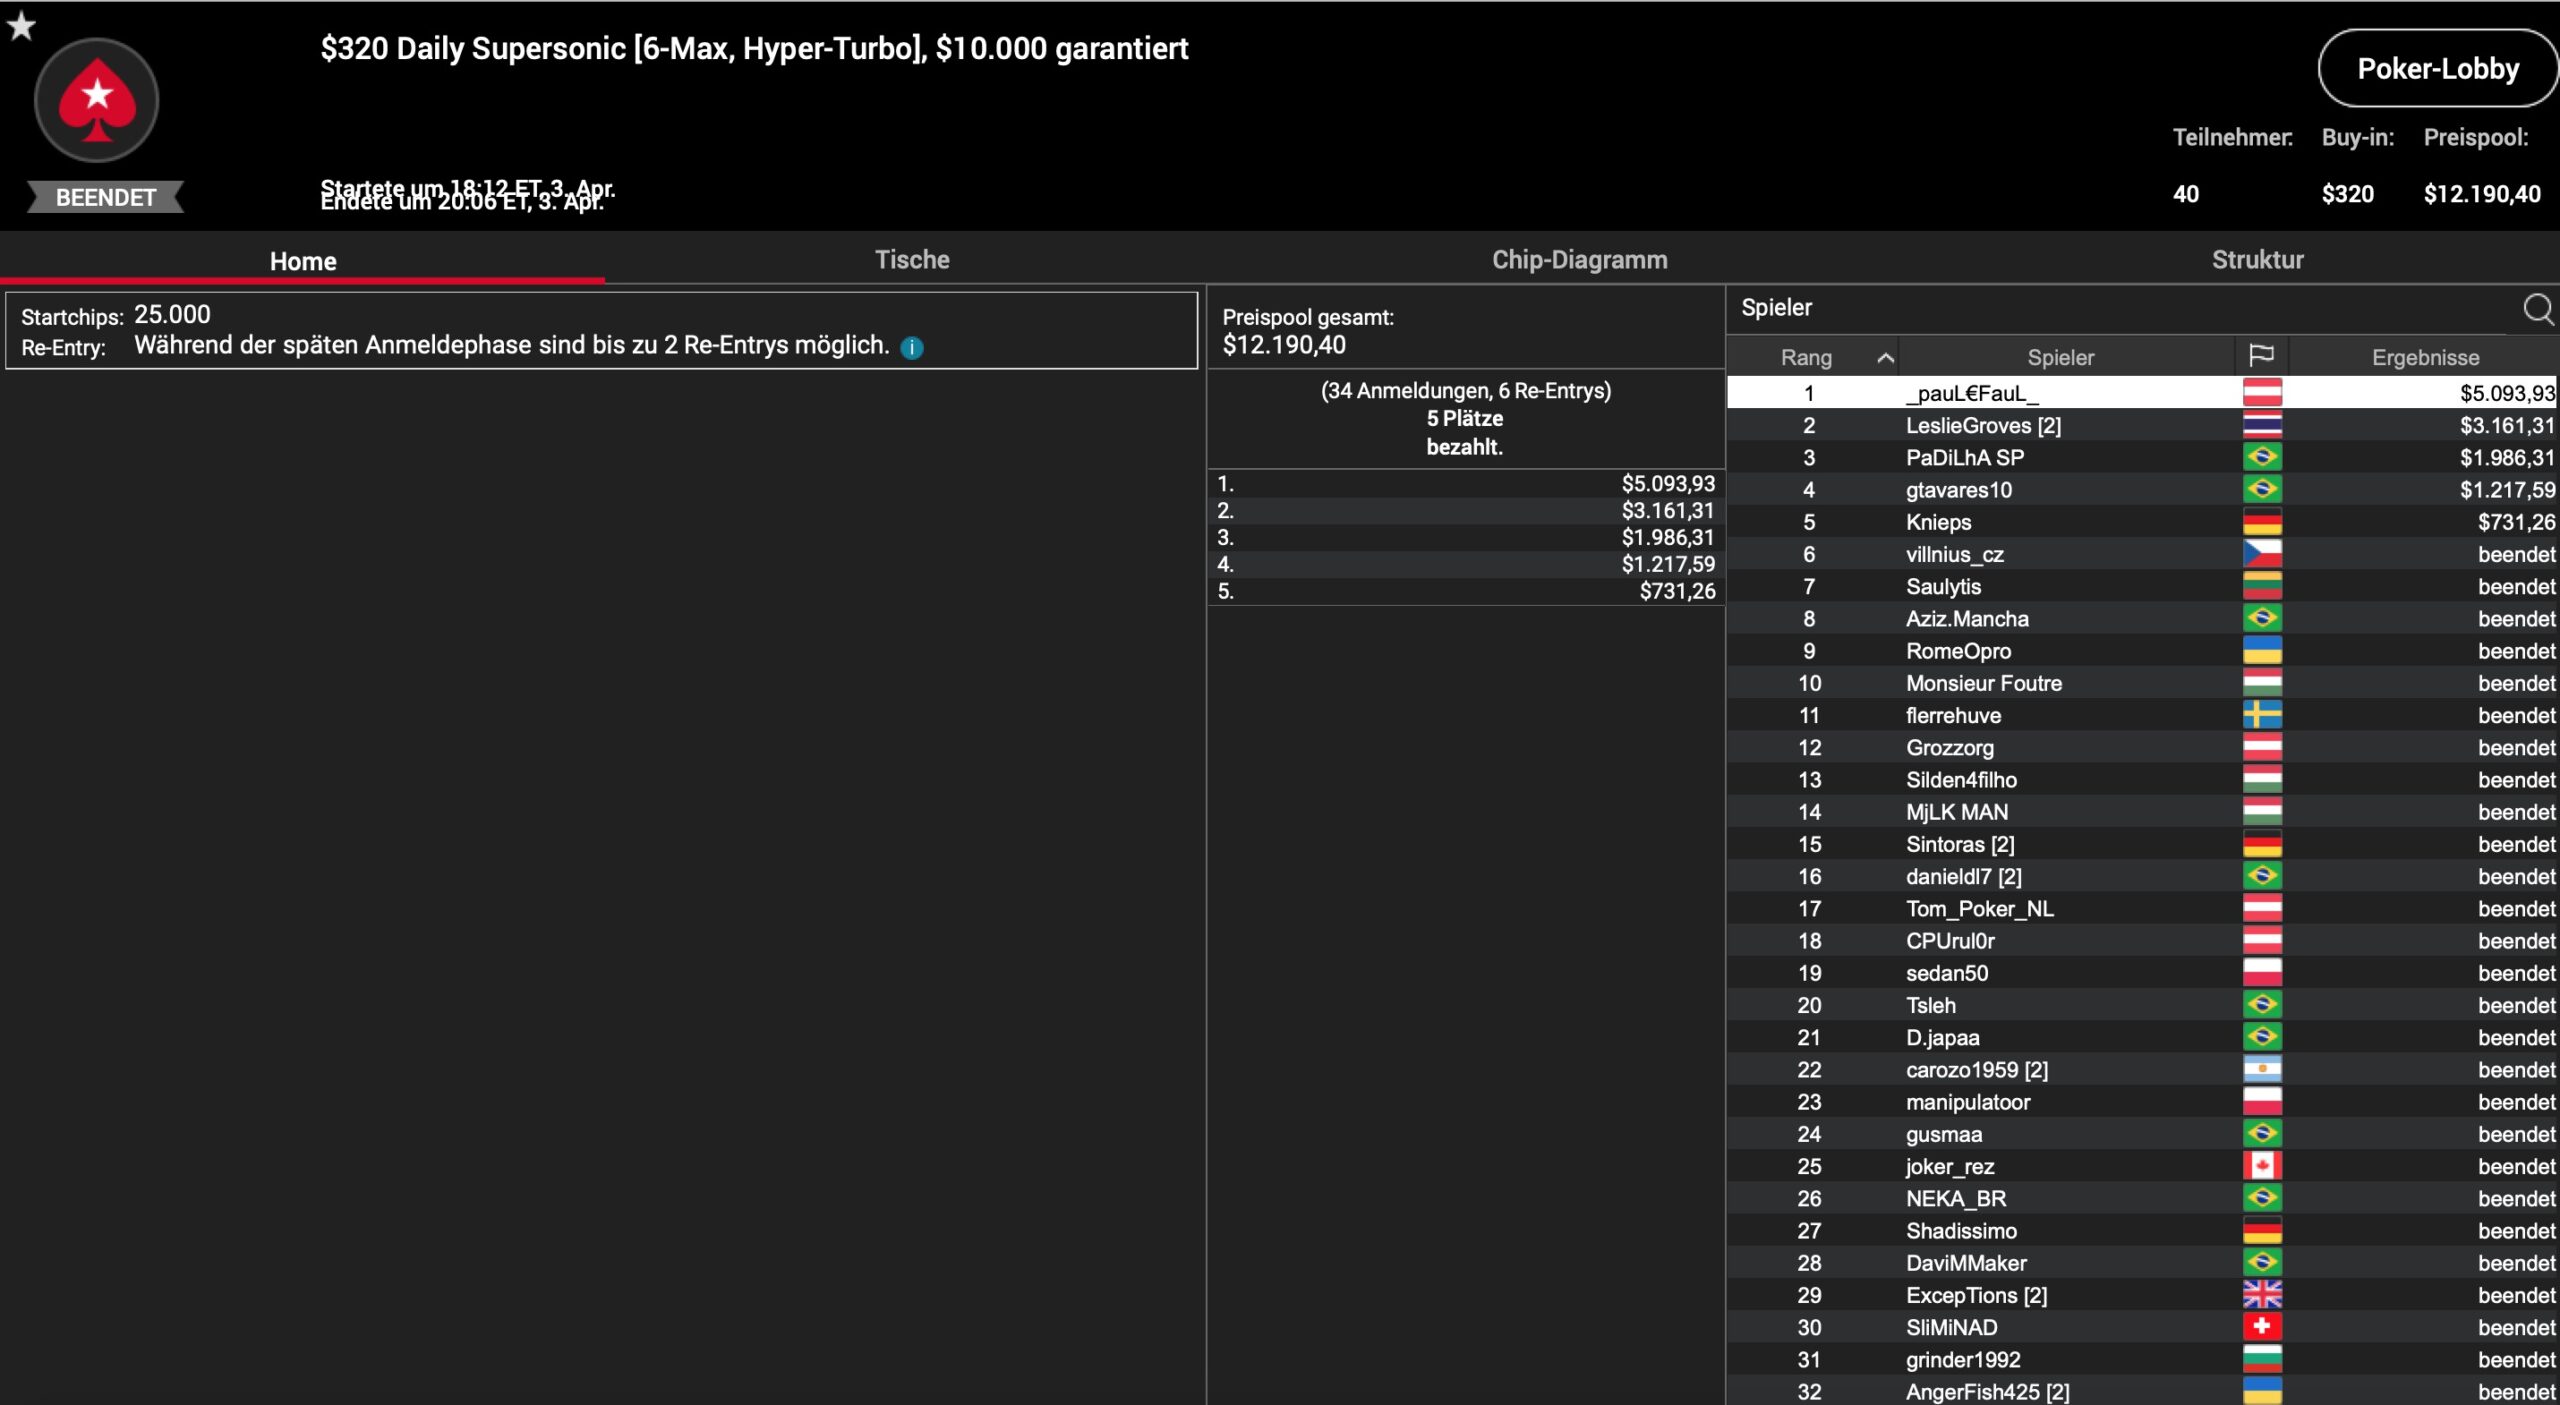Click the player search magnifier icon

[x=2538, y=309]
